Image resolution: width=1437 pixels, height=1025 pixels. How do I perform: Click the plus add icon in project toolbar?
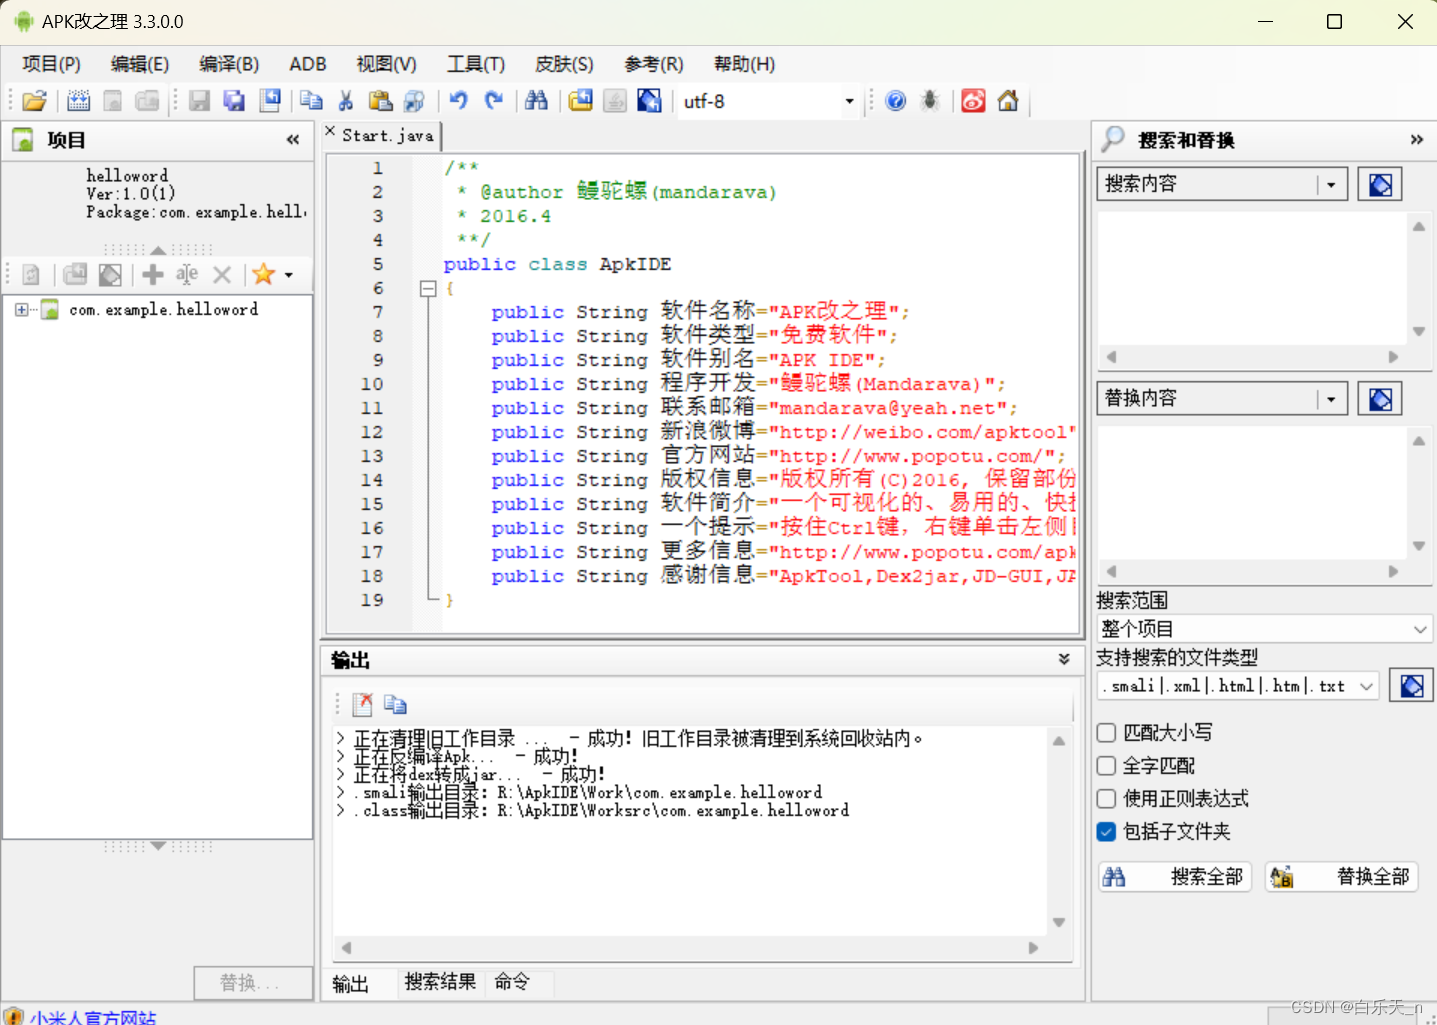pos(152,274)
